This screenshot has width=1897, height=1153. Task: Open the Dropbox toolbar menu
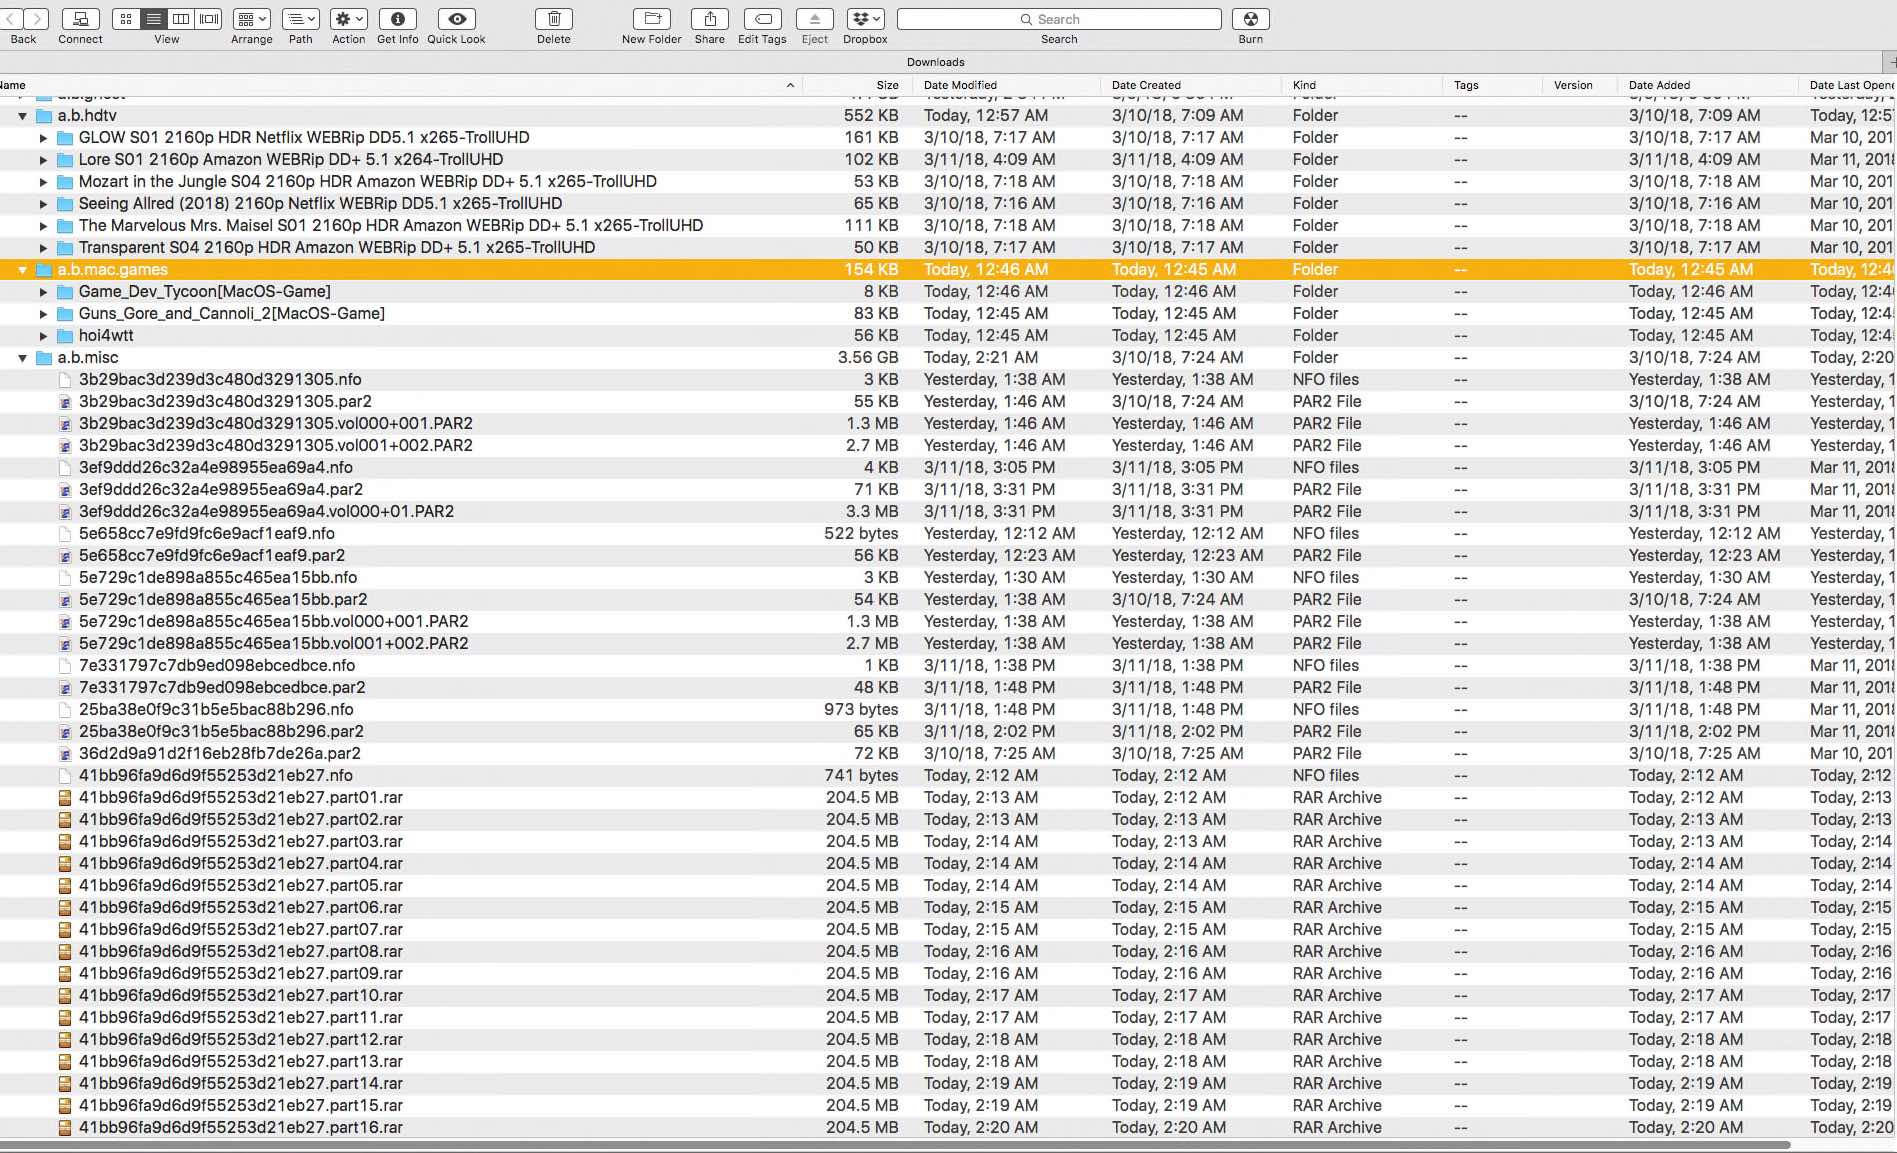[865, 19]
